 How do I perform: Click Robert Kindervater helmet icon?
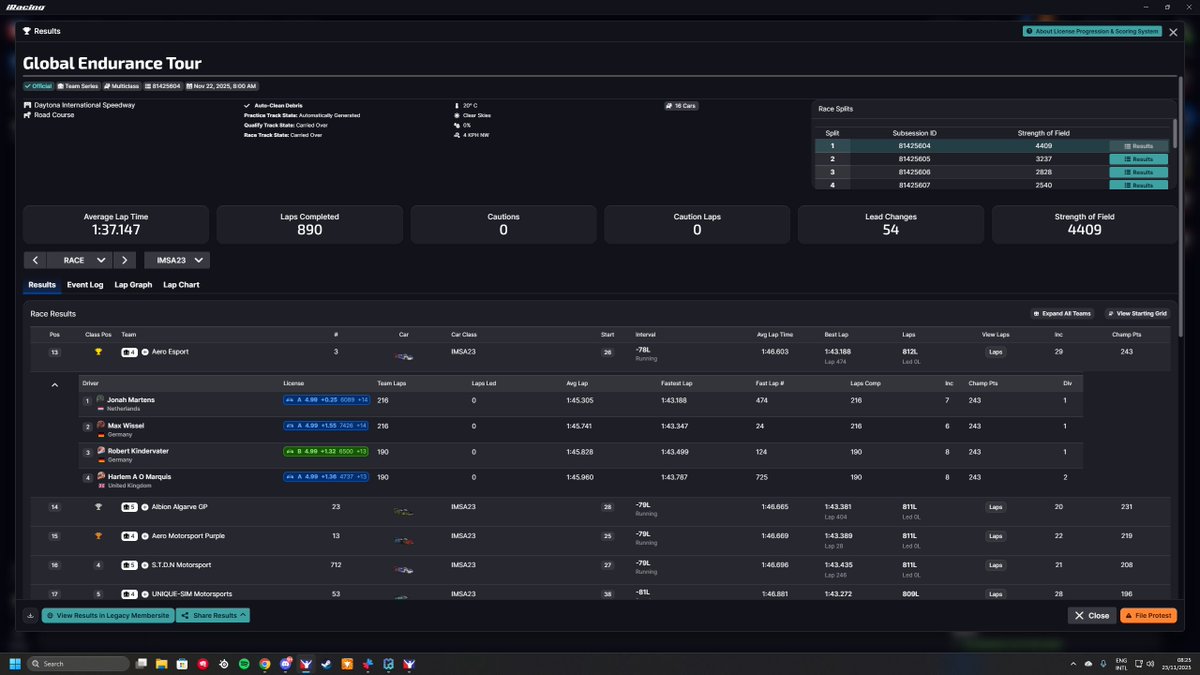[x=100, y=451]
